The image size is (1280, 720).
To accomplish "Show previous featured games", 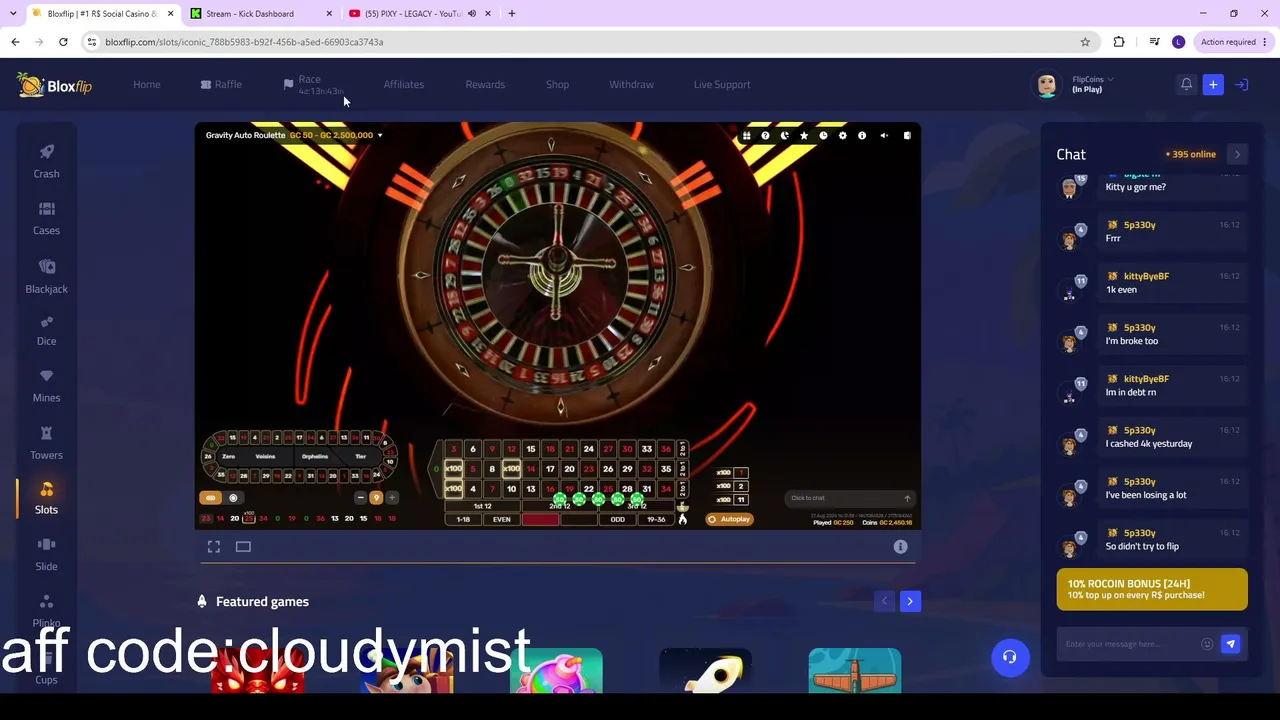I will coord(884,601).
